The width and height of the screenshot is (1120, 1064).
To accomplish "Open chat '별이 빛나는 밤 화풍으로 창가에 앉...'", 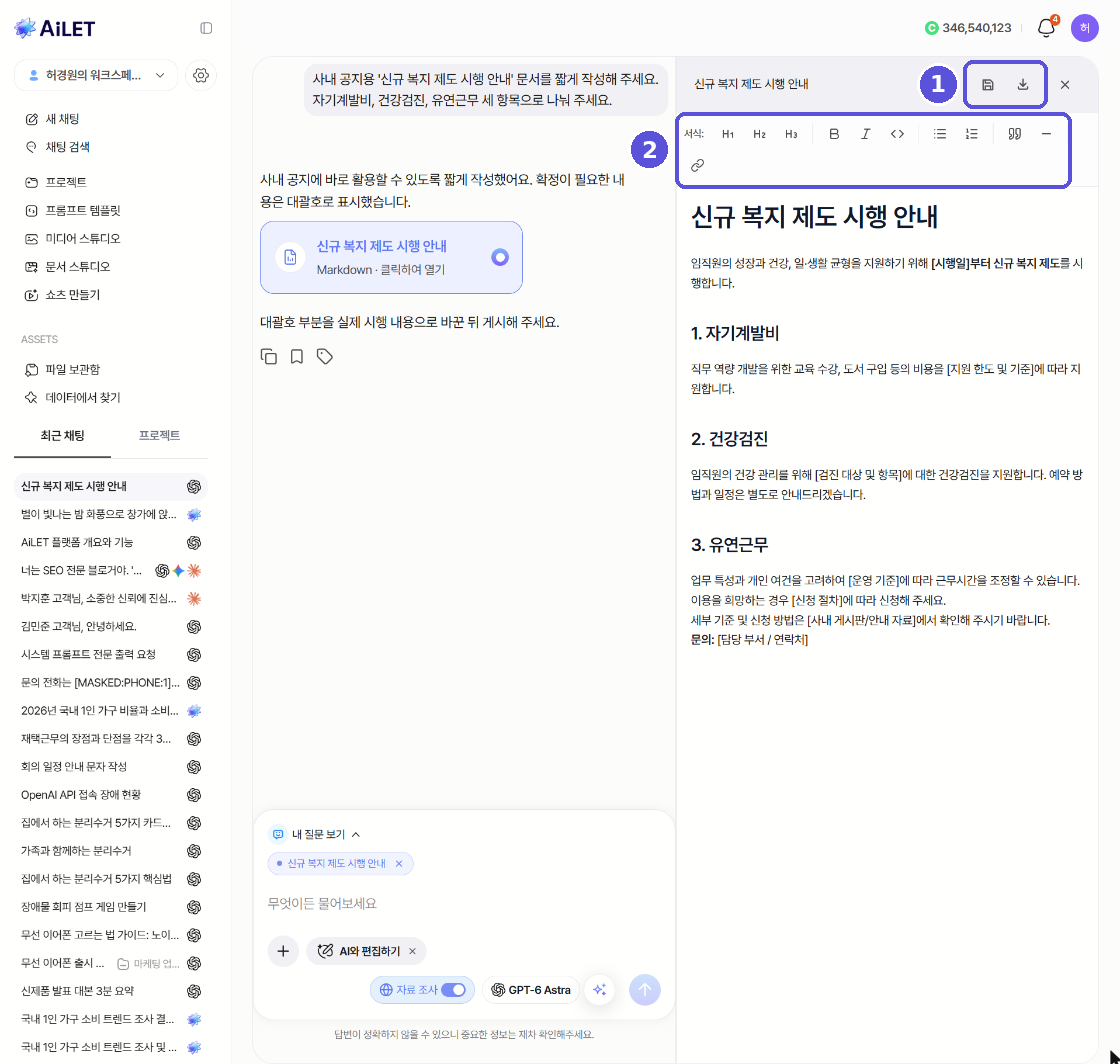I will point(111,514).
